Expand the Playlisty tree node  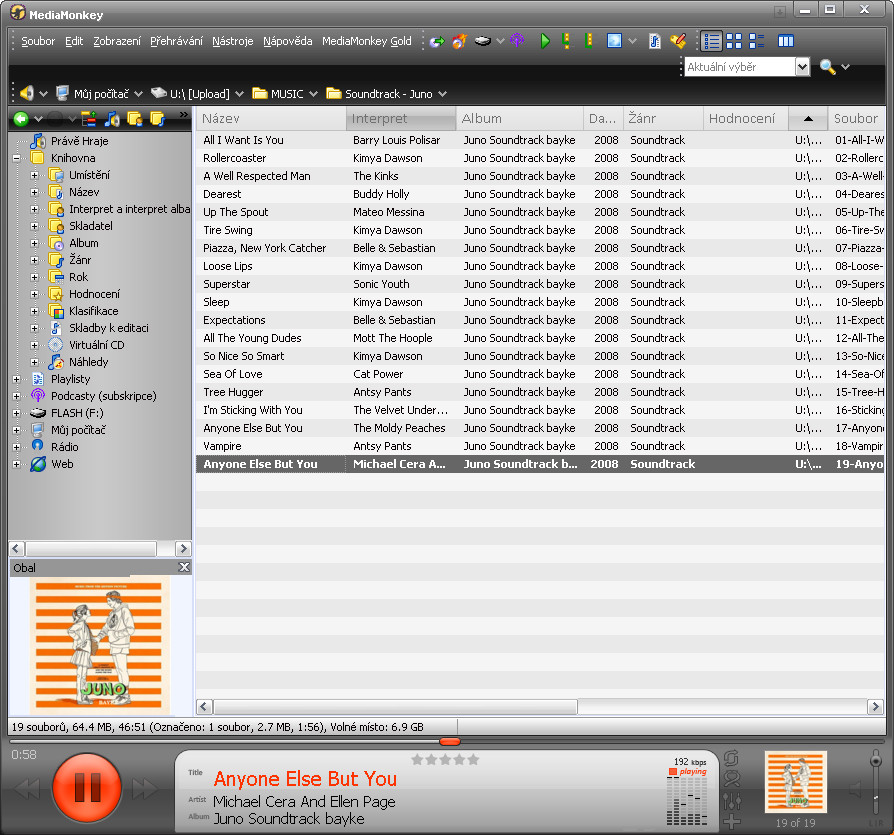17,379
